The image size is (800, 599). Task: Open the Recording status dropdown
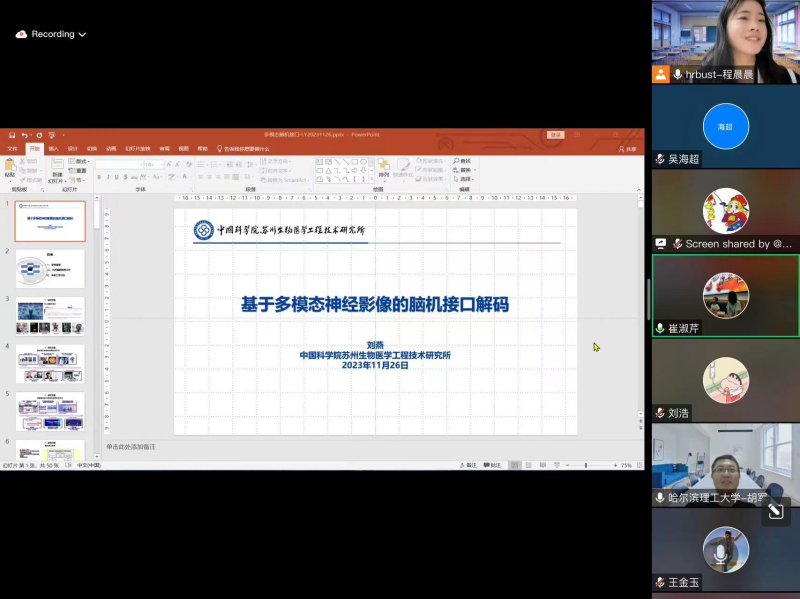(x=82, y=34)
